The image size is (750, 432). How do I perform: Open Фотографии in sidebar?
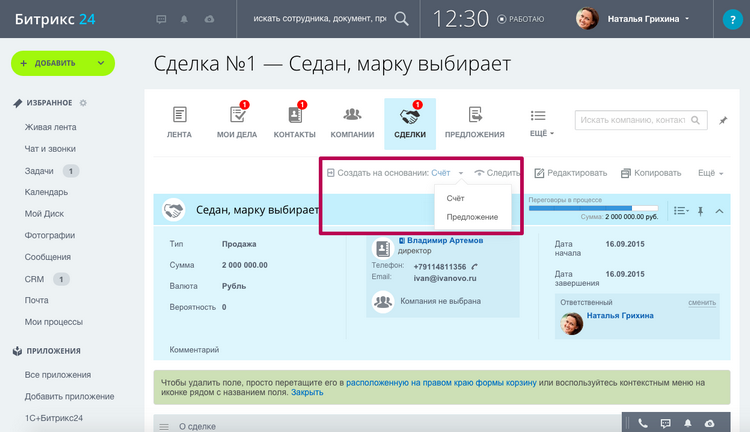50,235
